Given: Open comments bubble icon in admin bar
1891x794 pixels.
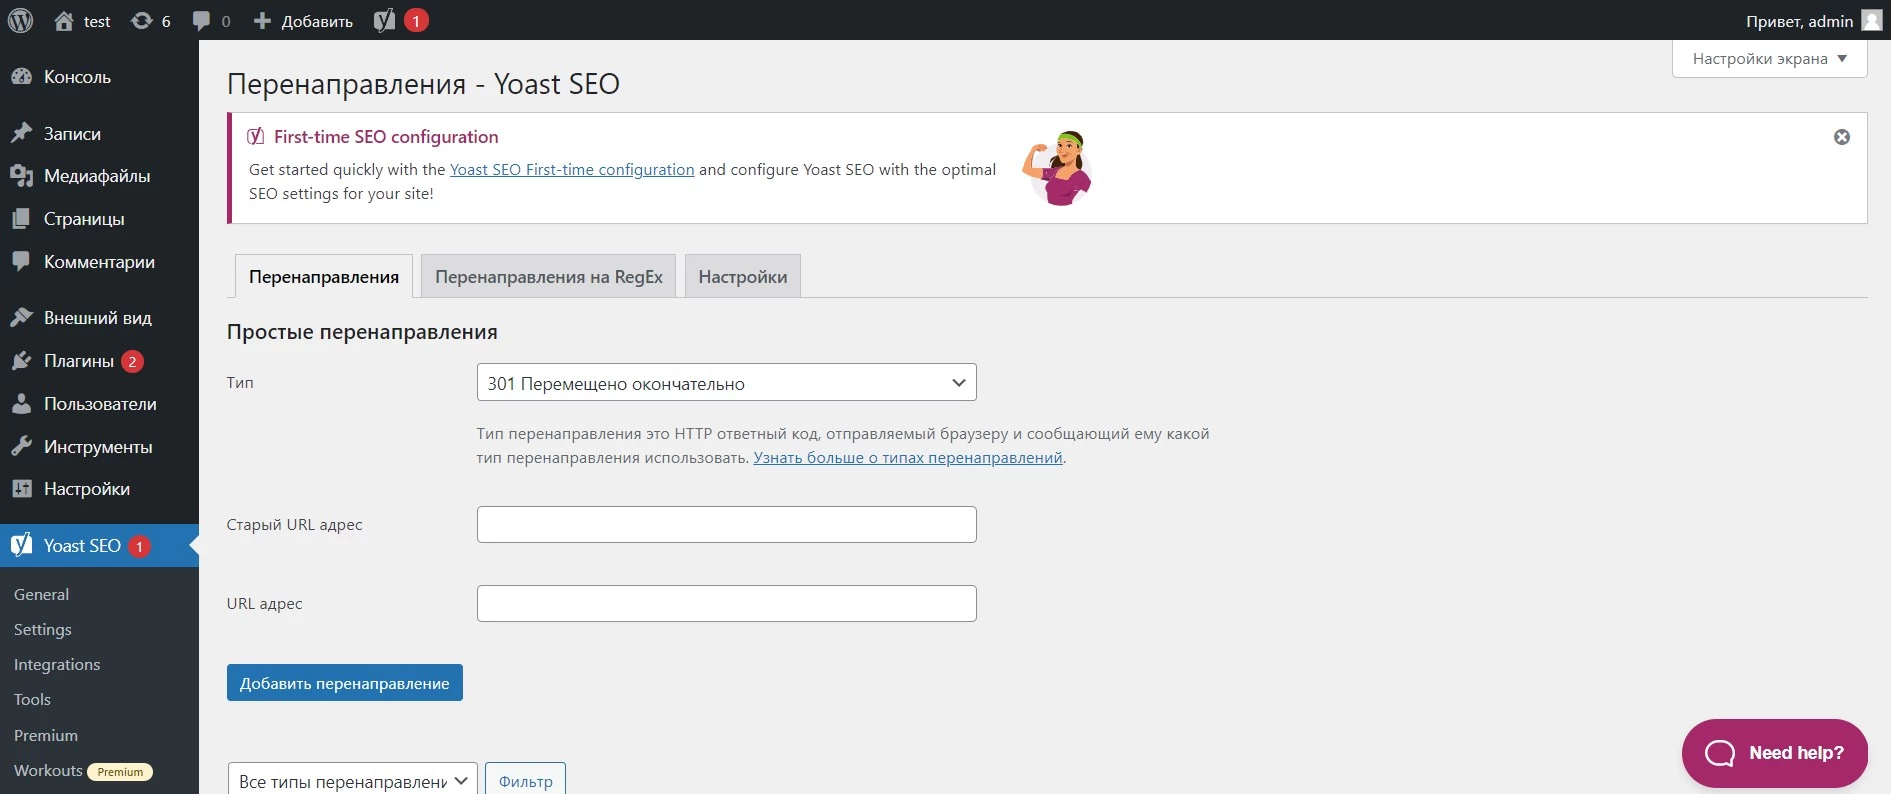Looking at the screenshot, I should click(201, 21).
